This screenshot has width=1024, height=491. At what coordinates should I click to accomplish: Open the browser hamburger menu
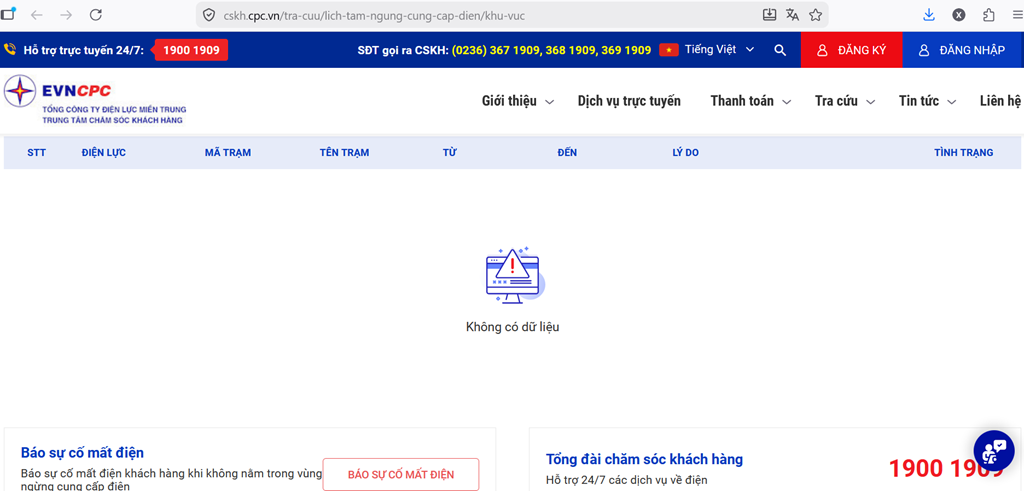pyautogui.click(x=1017, y=15)
